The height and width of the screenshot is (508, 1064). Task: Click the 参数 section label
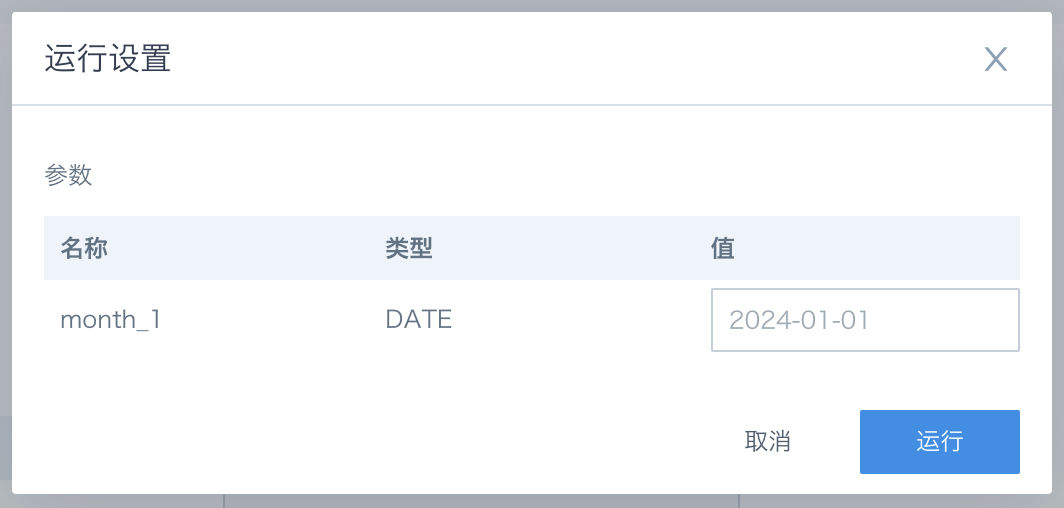68,176
